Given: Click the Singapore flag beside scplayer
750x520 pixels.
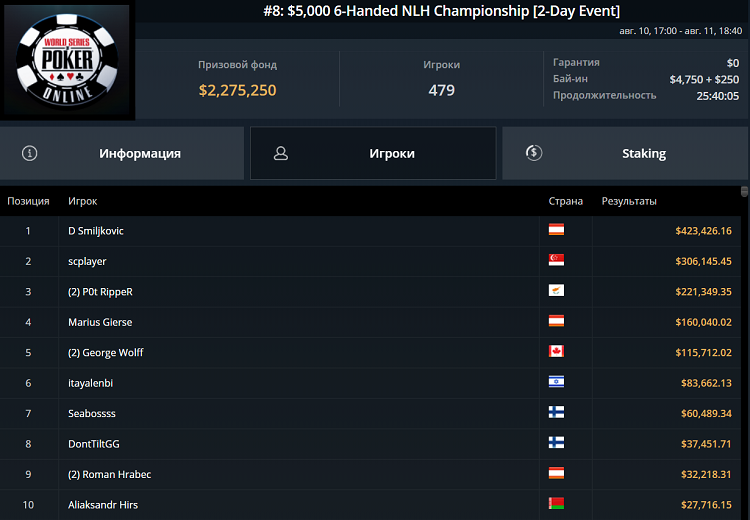Looking at the screenshot, I should pos(556,261).
